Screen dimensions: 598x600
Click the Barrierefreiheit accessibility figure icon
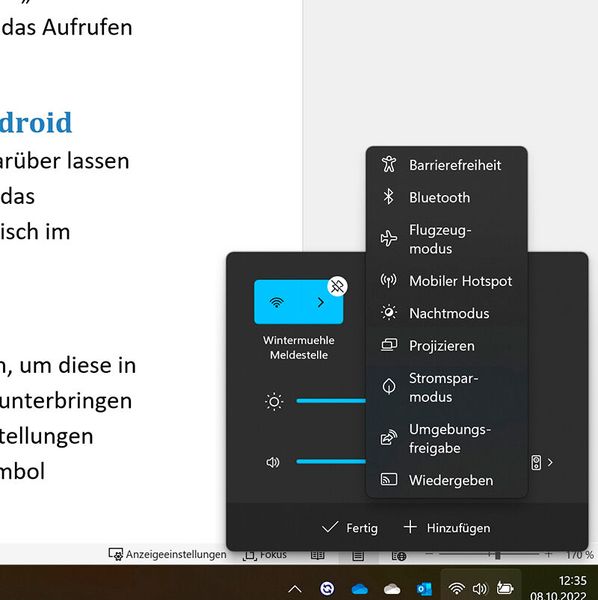coord(389,165)
